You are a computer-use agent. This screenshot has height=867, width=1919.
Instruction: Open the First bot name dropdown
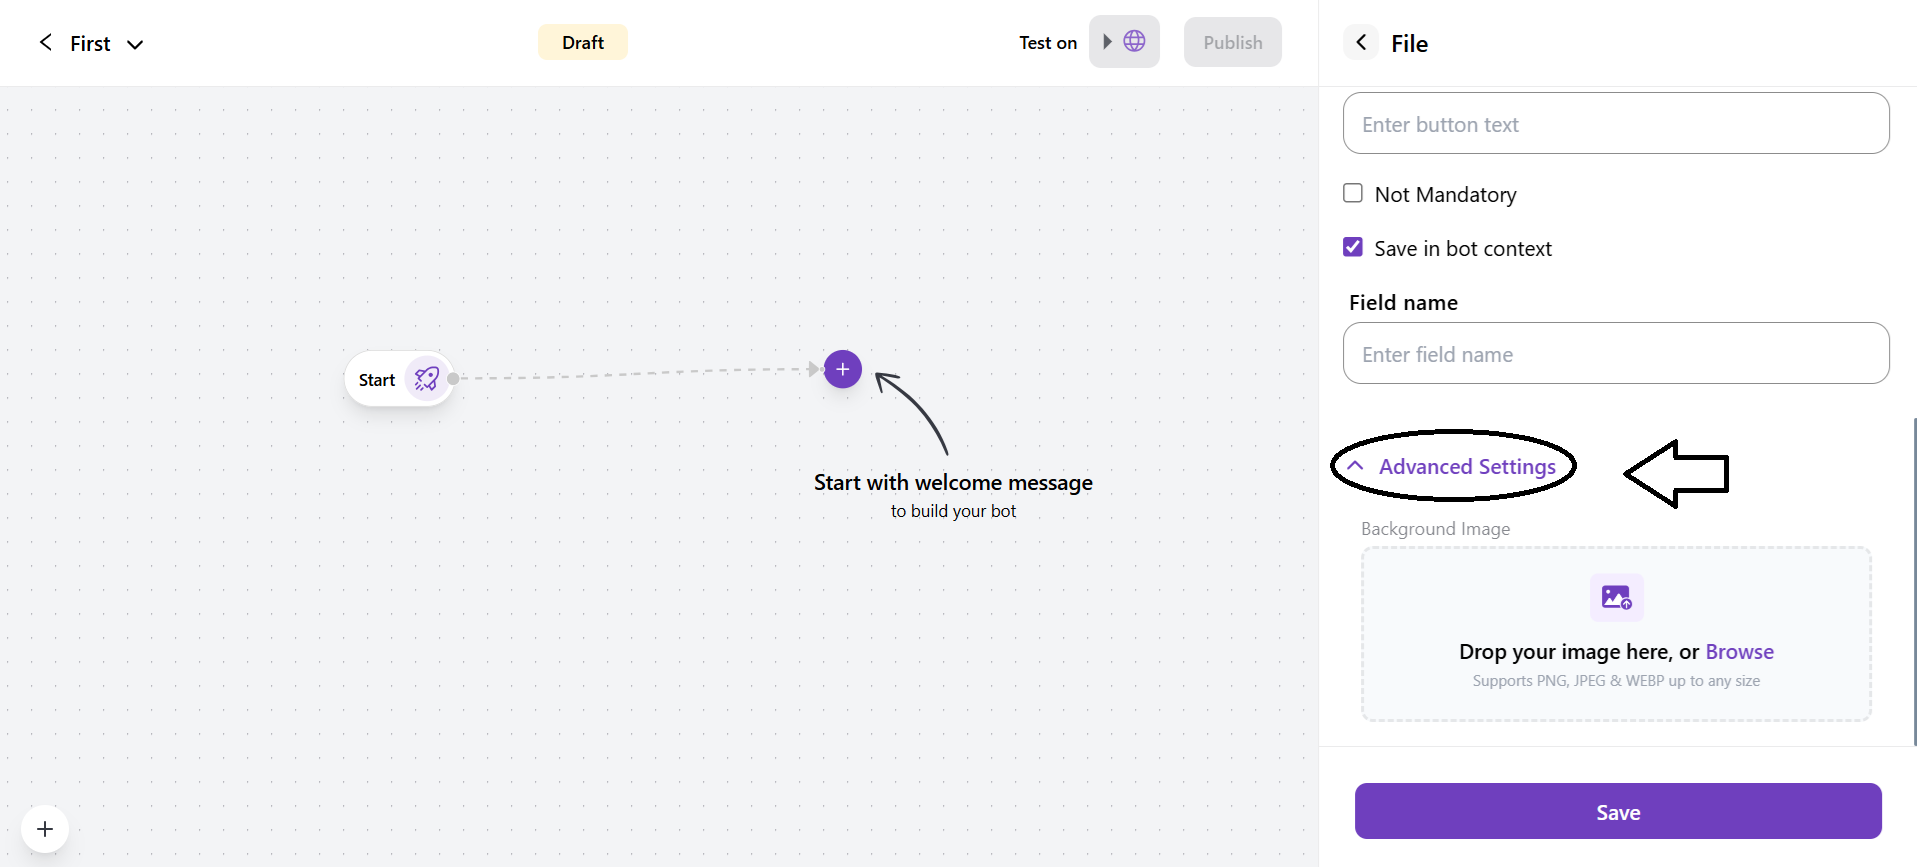(135, 44)
